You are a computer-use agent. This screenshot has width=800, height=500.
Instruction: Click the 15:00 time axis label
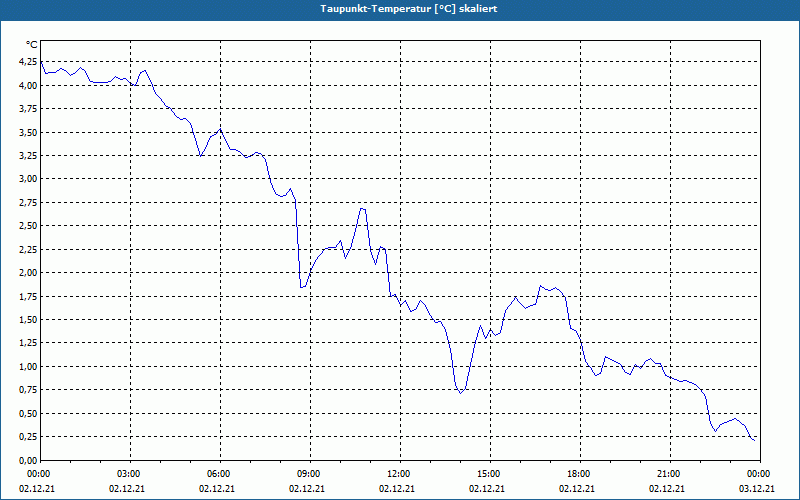pos(490,474)
